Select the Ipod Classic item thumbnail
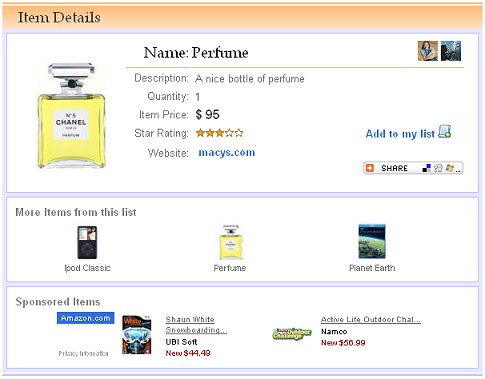 (87, 242)
